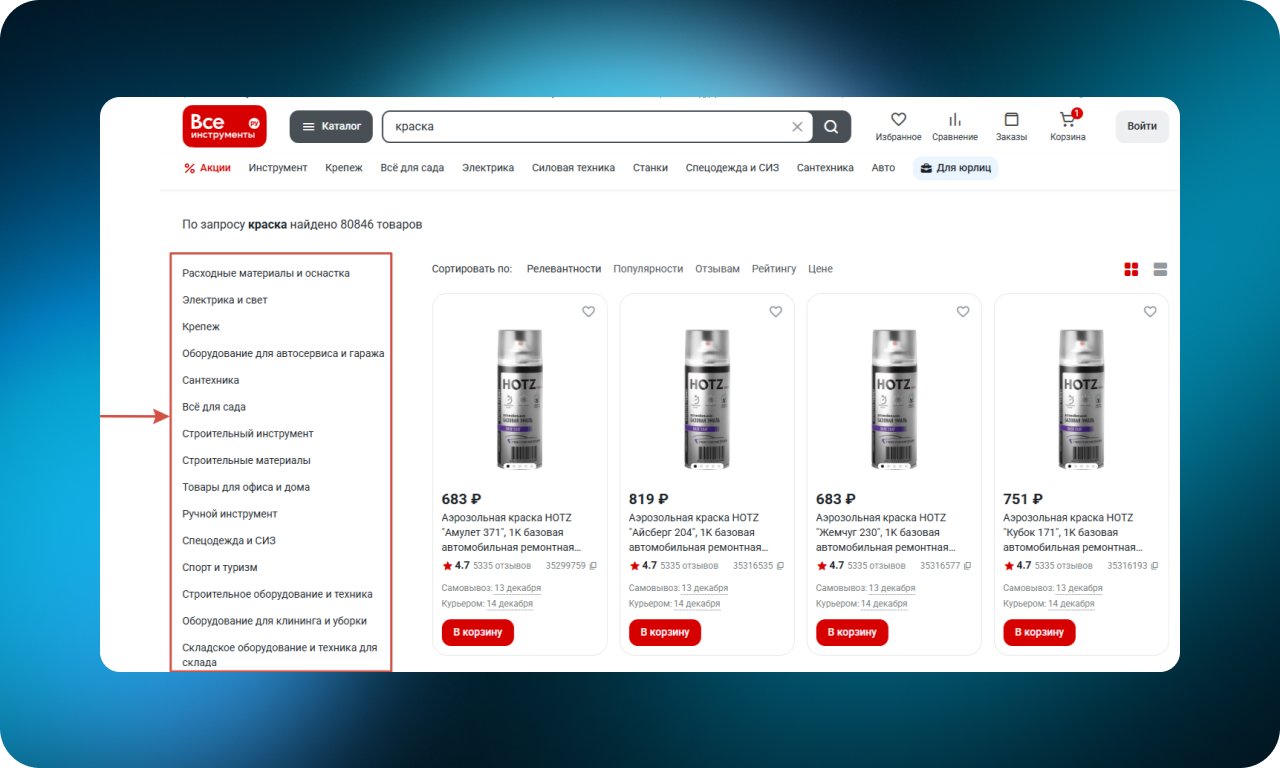The height and width of the screenshot is (768, 1280).
Task: Open Акции in top navigation
Action: click(208, 168)
